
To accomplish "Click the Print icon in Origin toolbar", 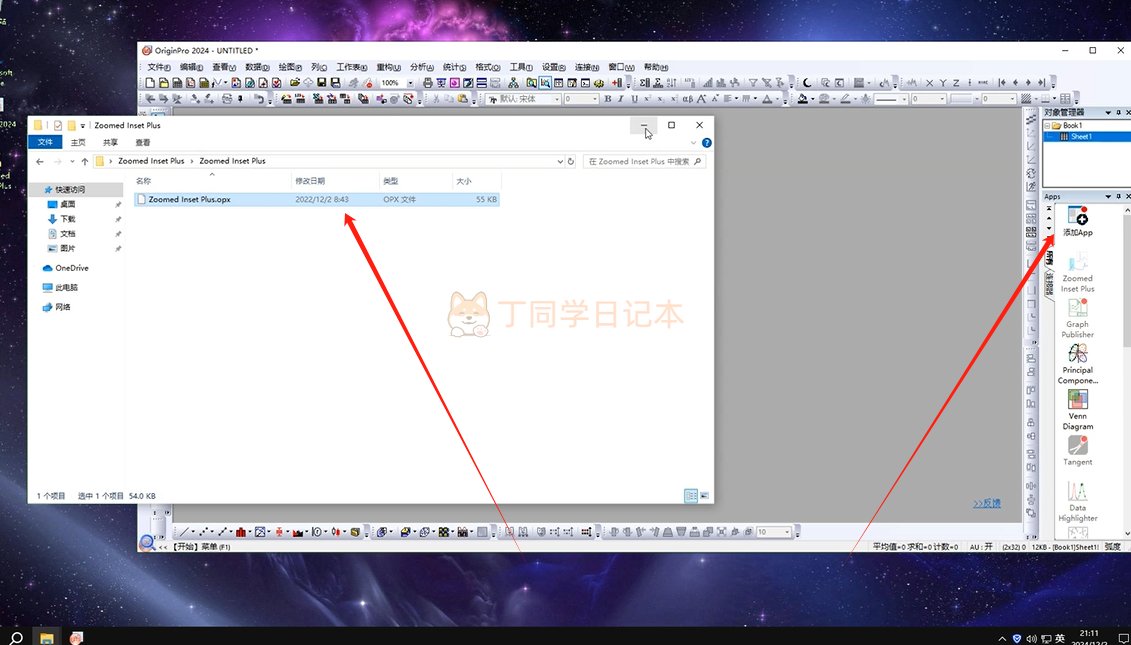I will click(428, 83).
